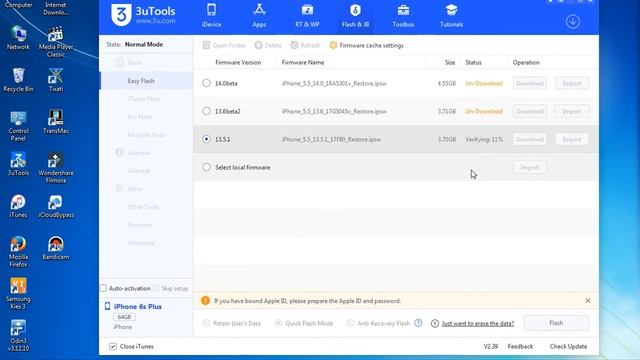Viewport: 640px width, 360px height.
Task: Select Multiple Flash in the sidebar
Action: (146, 135)
